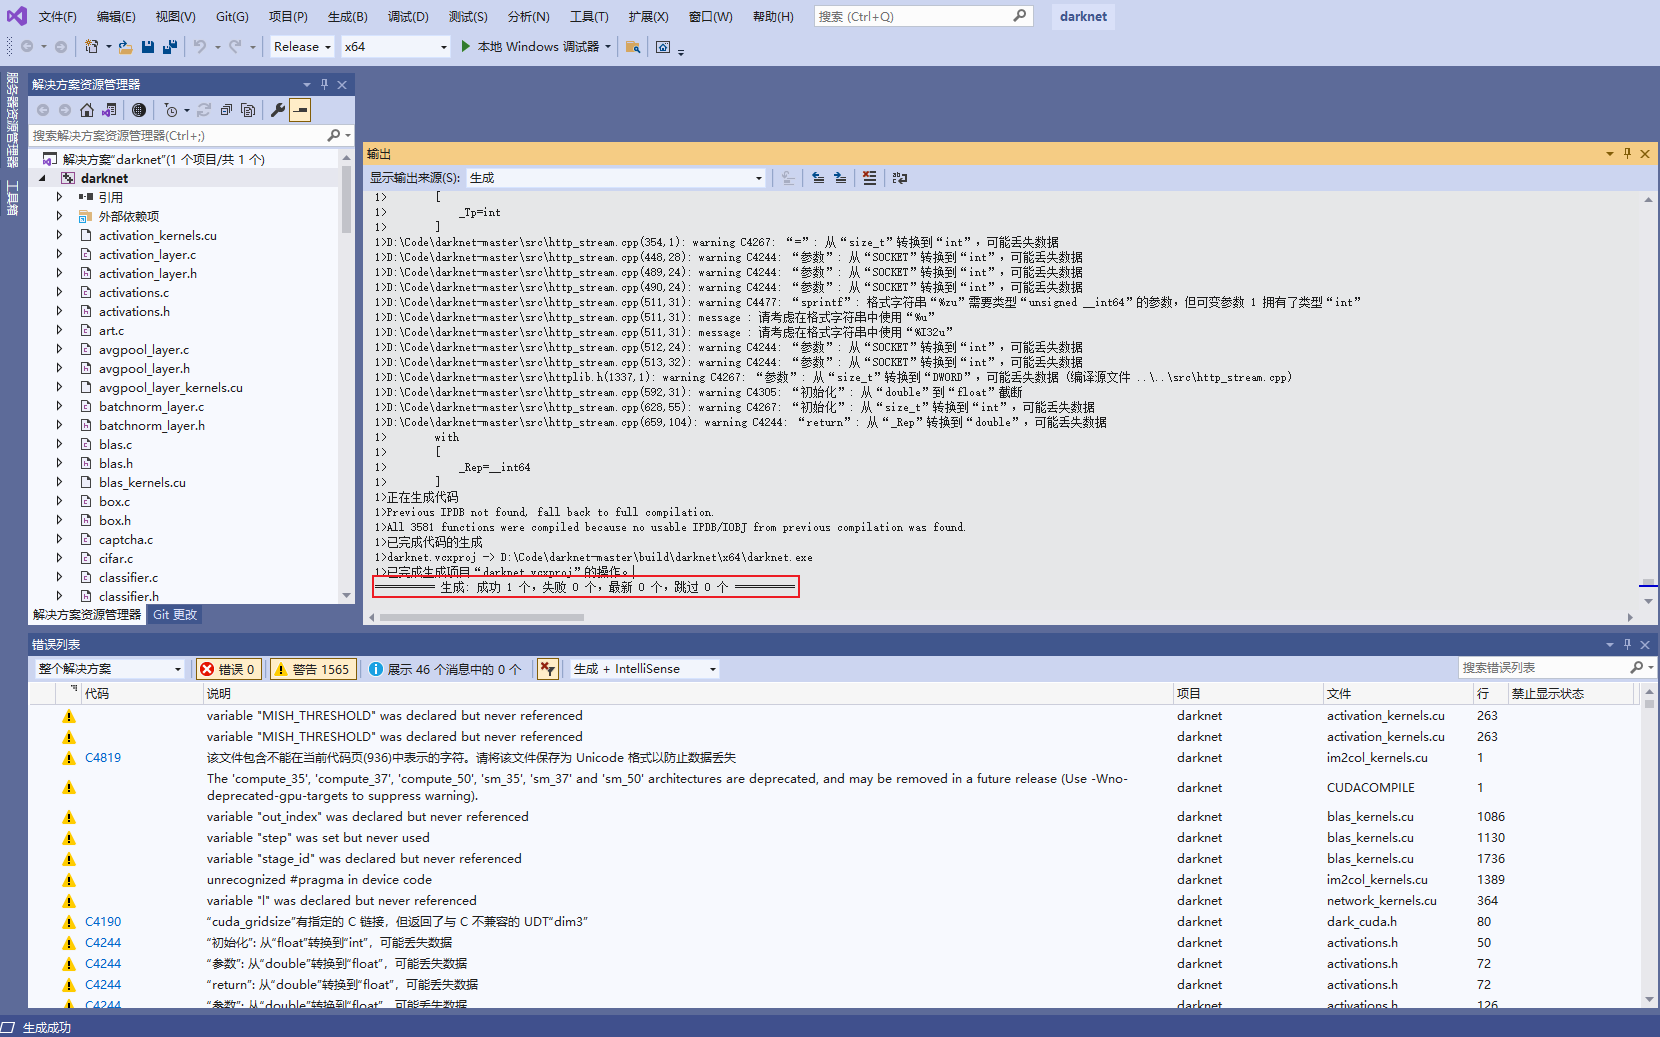Toggle the 错误 0 errors filter
Viewport: 1660px width, 1037px height.
(x=229, y=669)
